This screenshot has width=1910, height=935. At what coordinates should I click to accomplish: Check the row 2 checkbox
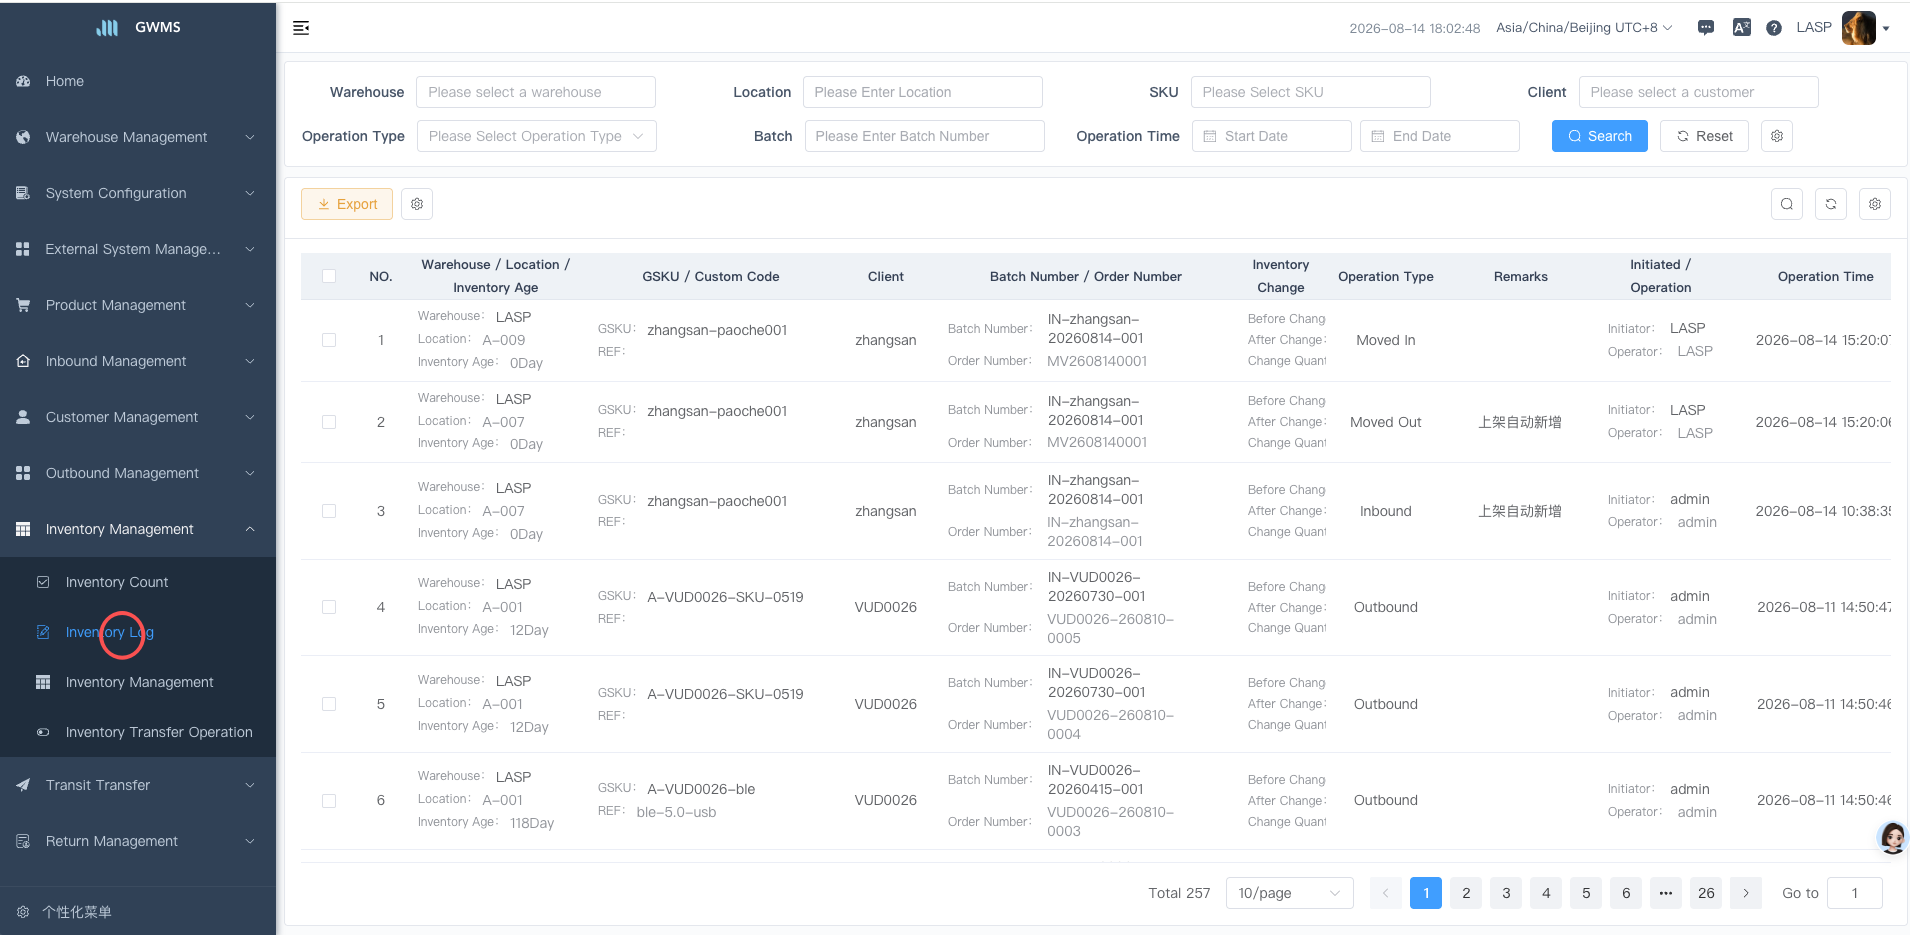click(x=329, y=422)
